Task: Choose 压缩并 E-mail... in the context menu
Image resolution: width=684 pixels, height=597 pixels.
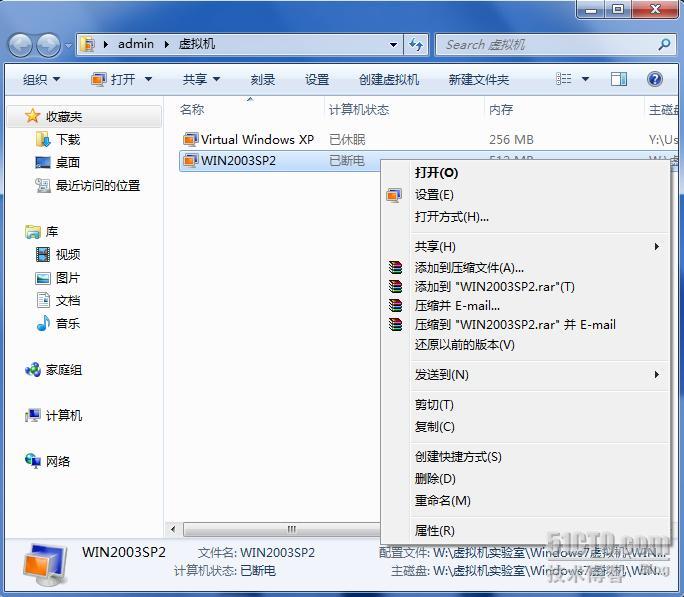Action: point(526,306)
